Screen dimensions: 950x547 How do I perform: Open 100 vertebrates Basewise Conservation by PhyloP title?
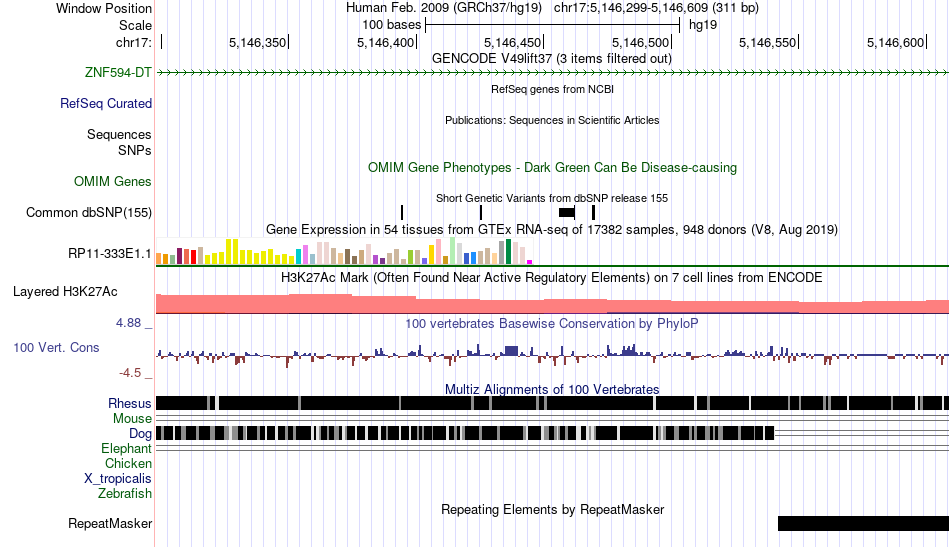(552, 323)
